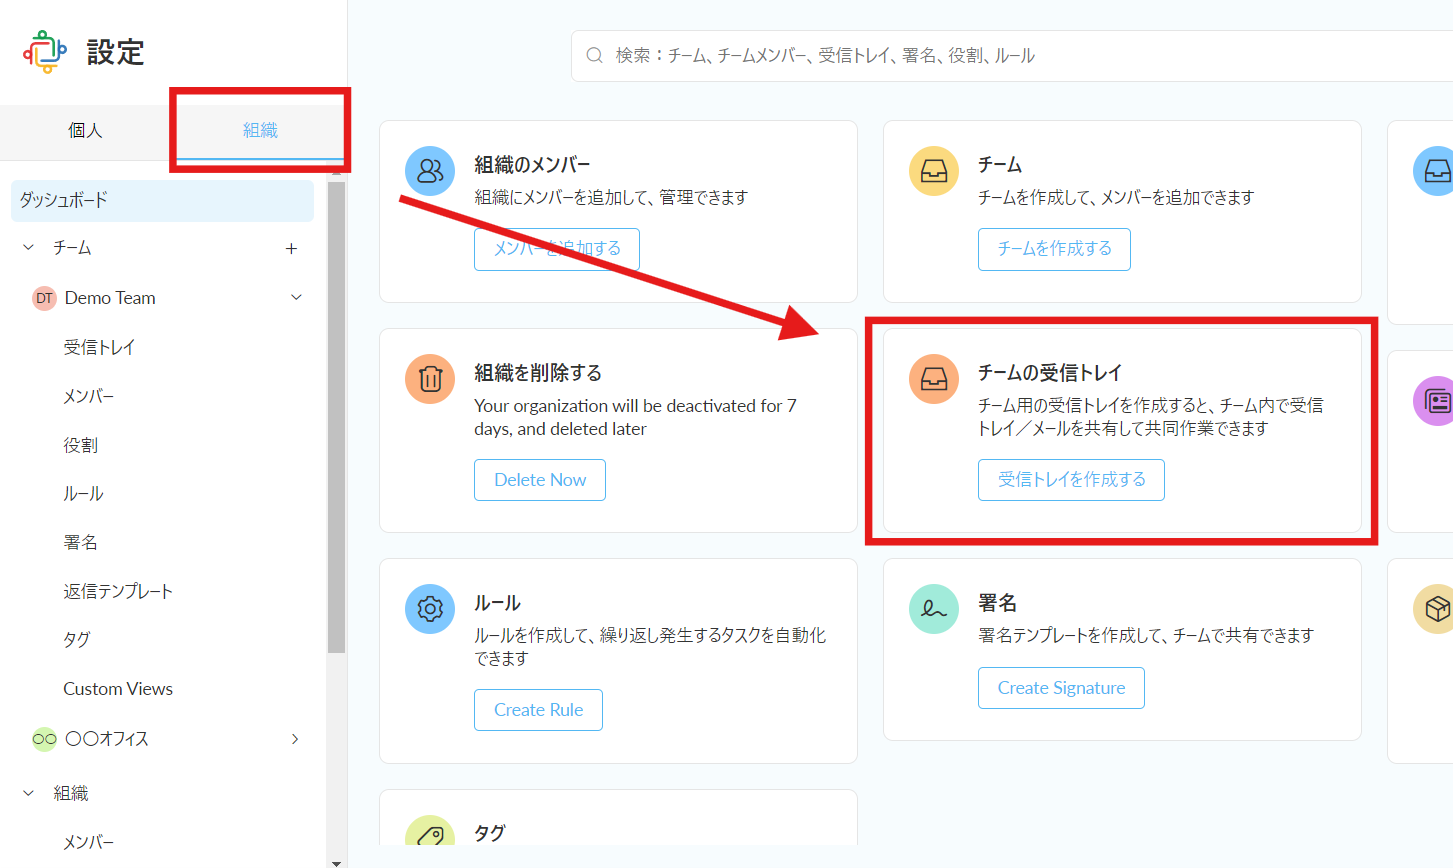This screenshot has width=1453, height=868.
Task: Click the sidebar scrollbar down arrow
Action: point(336,862)
